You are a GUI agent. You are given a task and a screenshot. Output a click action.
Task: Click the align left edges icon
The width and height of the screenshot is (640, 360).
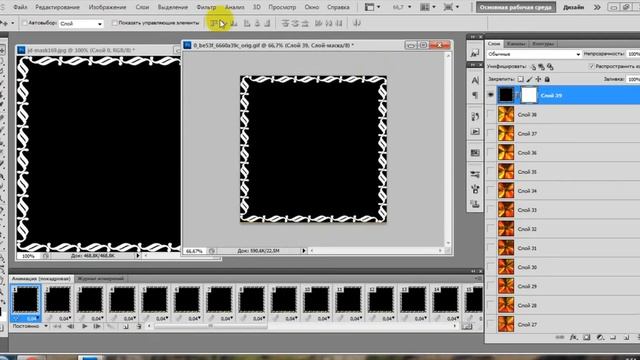pos(247,24)
